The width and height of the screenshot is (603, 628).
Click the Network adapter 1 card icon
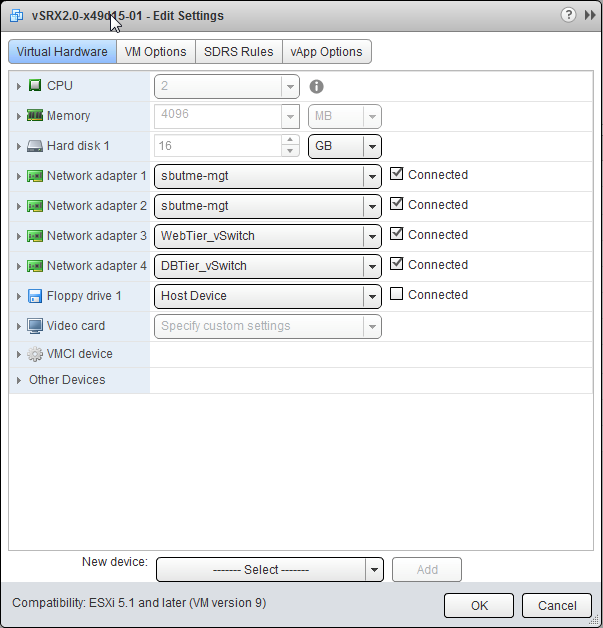35,176
